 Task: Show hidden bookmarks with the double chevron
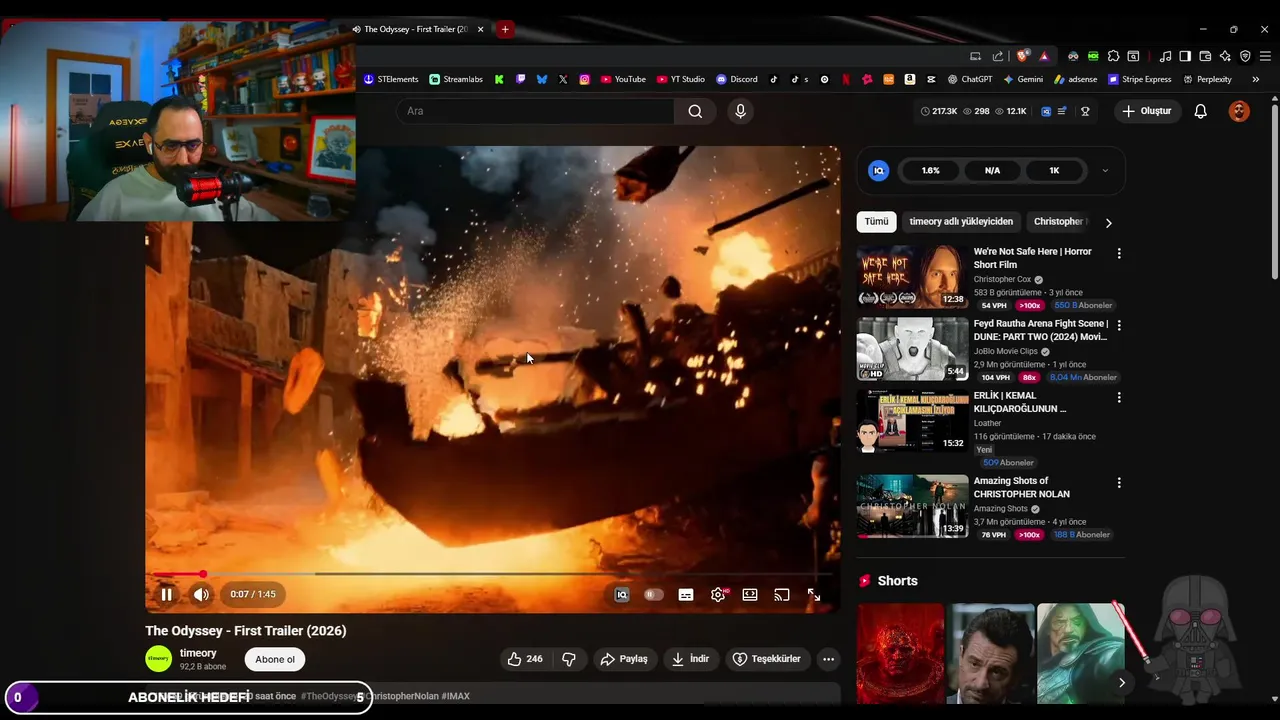click(1255, 79)
